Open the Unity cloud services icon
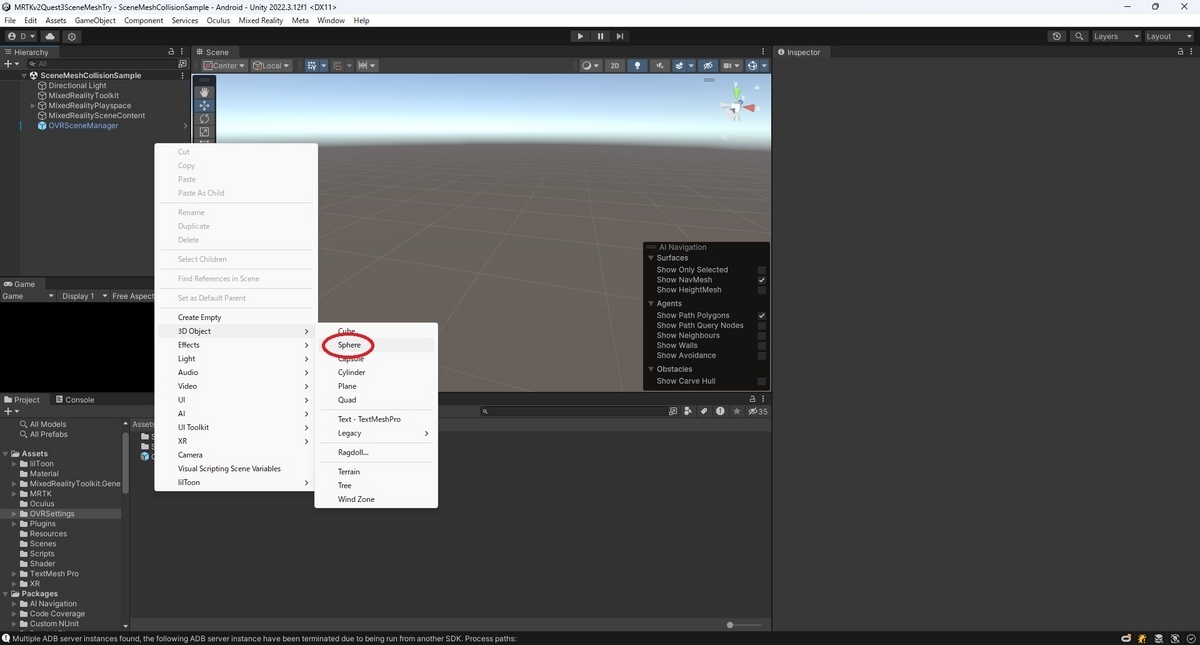 click(x=50, y=36)
